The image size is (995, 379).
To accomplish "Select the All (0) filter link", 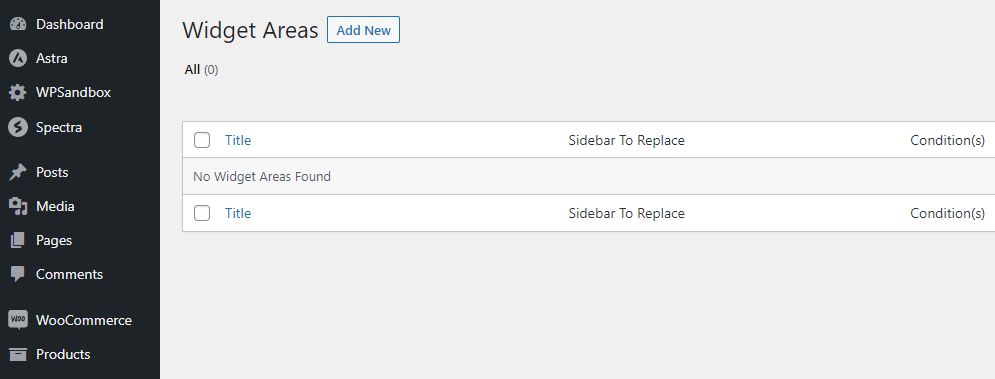I will 201,70.
